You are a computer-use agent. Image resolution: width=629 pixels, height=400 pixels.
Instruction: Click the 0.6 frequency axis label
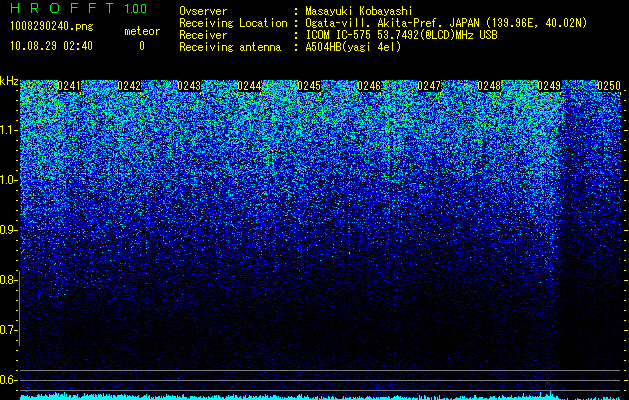click(8, 380)
